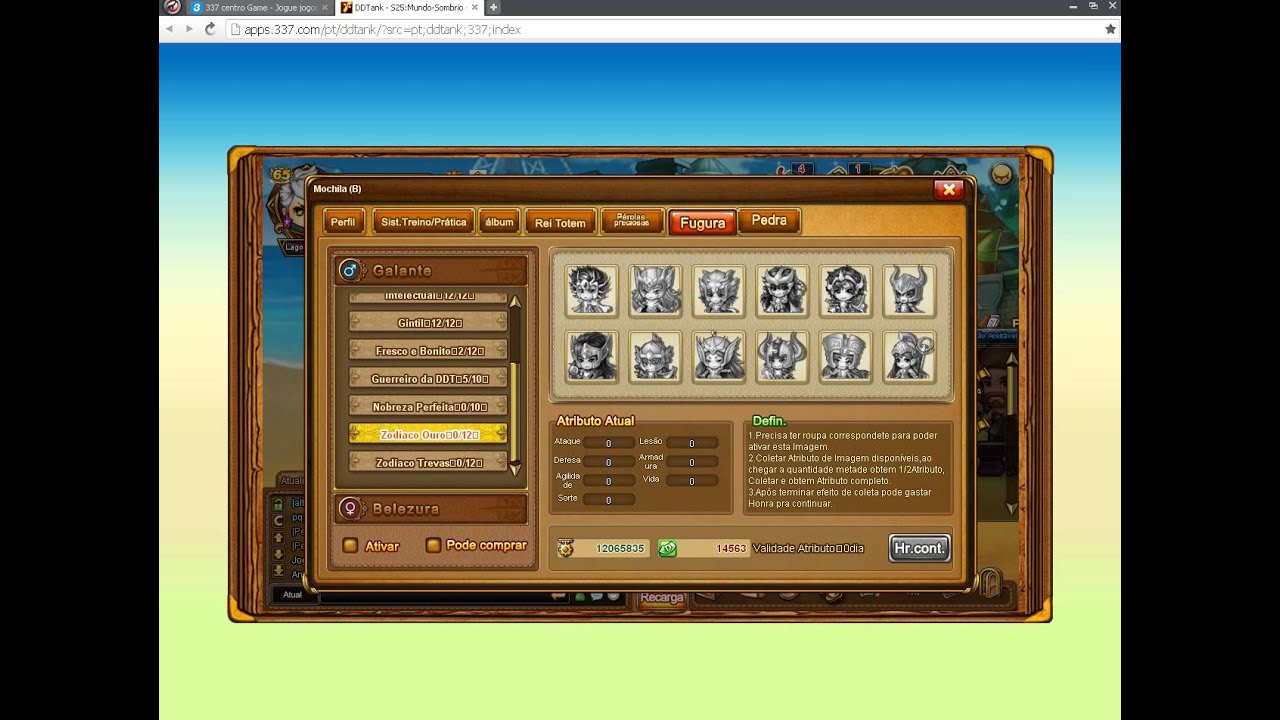Reload the DDTank page

(210, 29)
